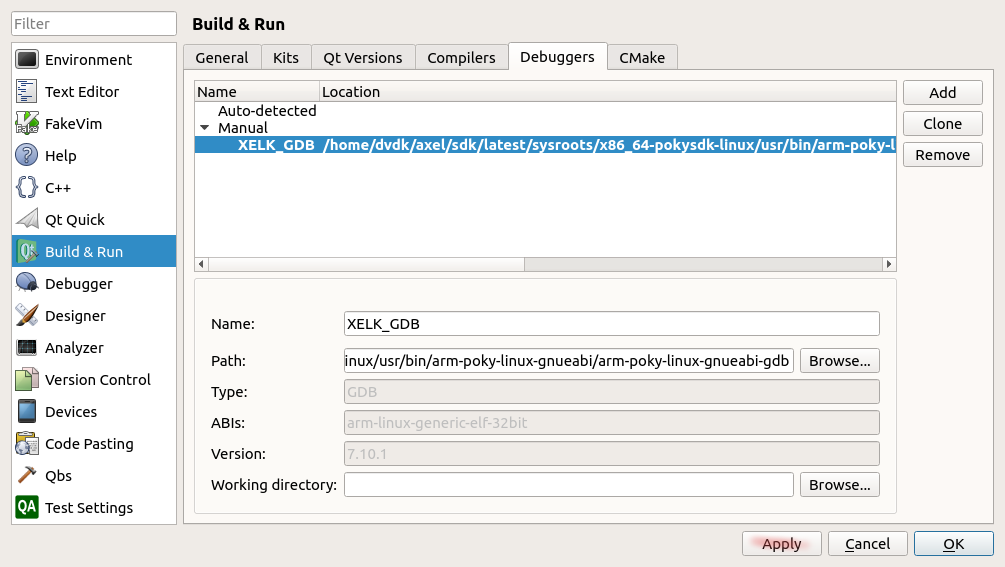This screenshot has width=1005, height=567.
Task: Select the C++ braces icon
Action: point(27,188)
